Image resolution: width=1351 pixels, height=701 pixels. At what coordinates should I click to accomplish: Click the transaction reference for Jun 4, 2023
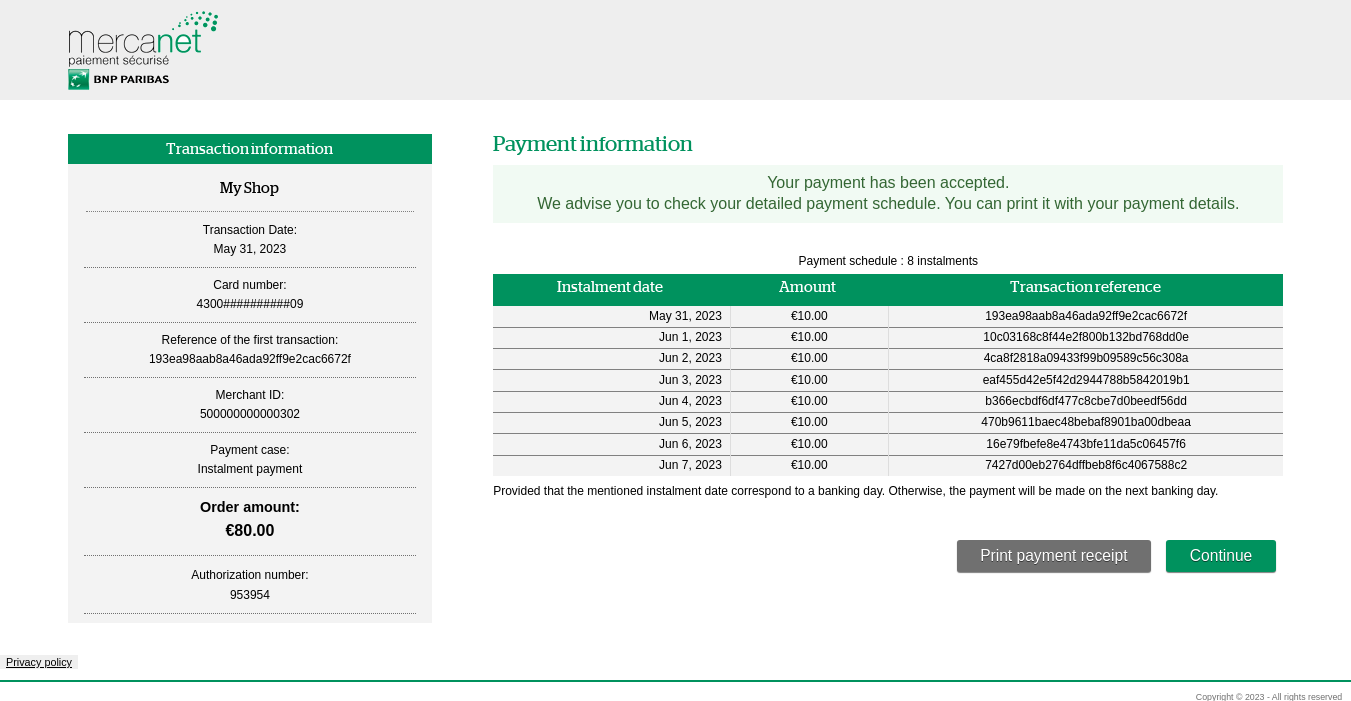pyautogui.click(x=1085, y=401)
